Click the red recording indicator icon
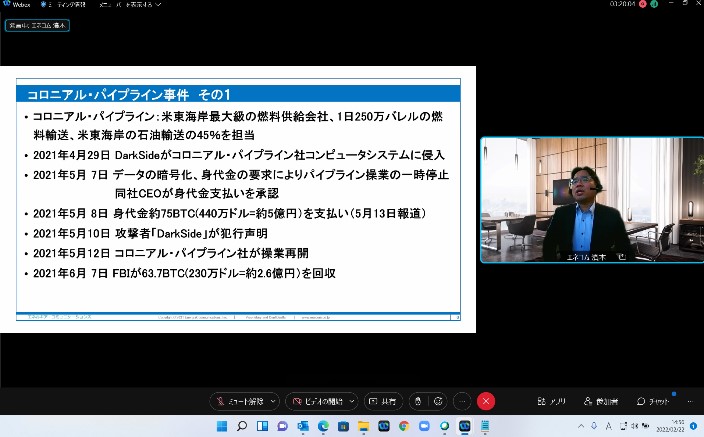The width and height of the screenshot is (704, 437). 643,4
